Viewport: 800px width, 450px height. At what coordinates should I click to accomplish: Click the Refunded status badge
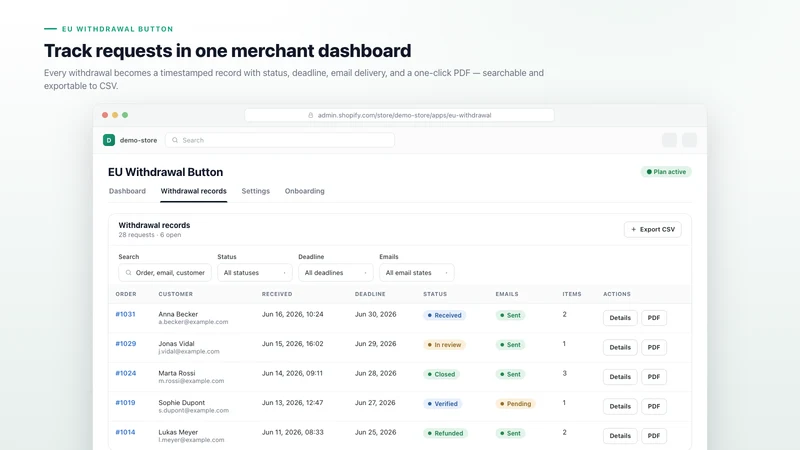(445, 433)
